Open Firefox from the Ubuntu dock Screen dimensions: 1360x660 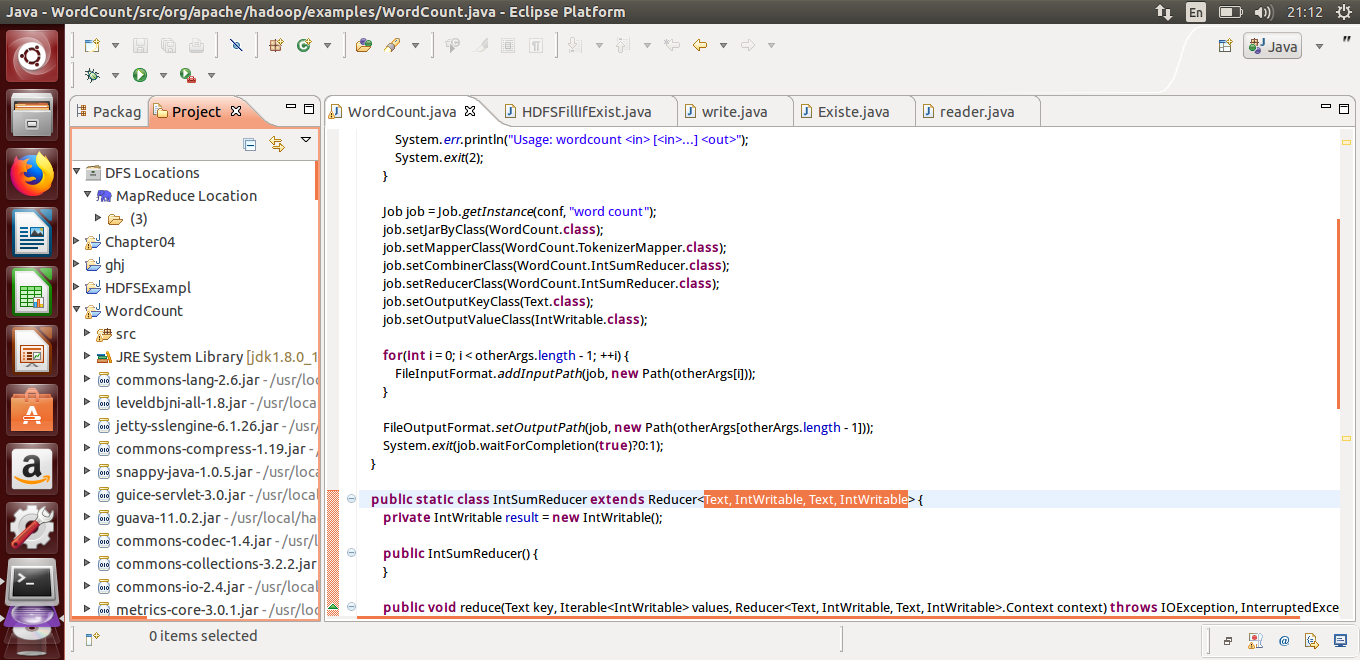pyautogui.click(x=32, y=176)
